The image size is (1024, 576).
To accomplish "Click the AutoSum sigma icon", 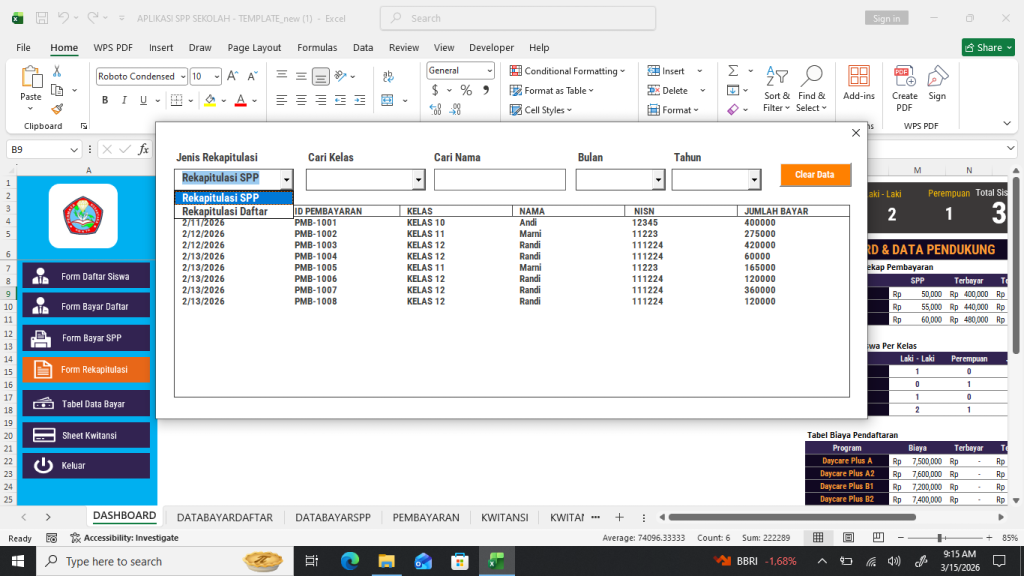I will click(x=733, y=71).
